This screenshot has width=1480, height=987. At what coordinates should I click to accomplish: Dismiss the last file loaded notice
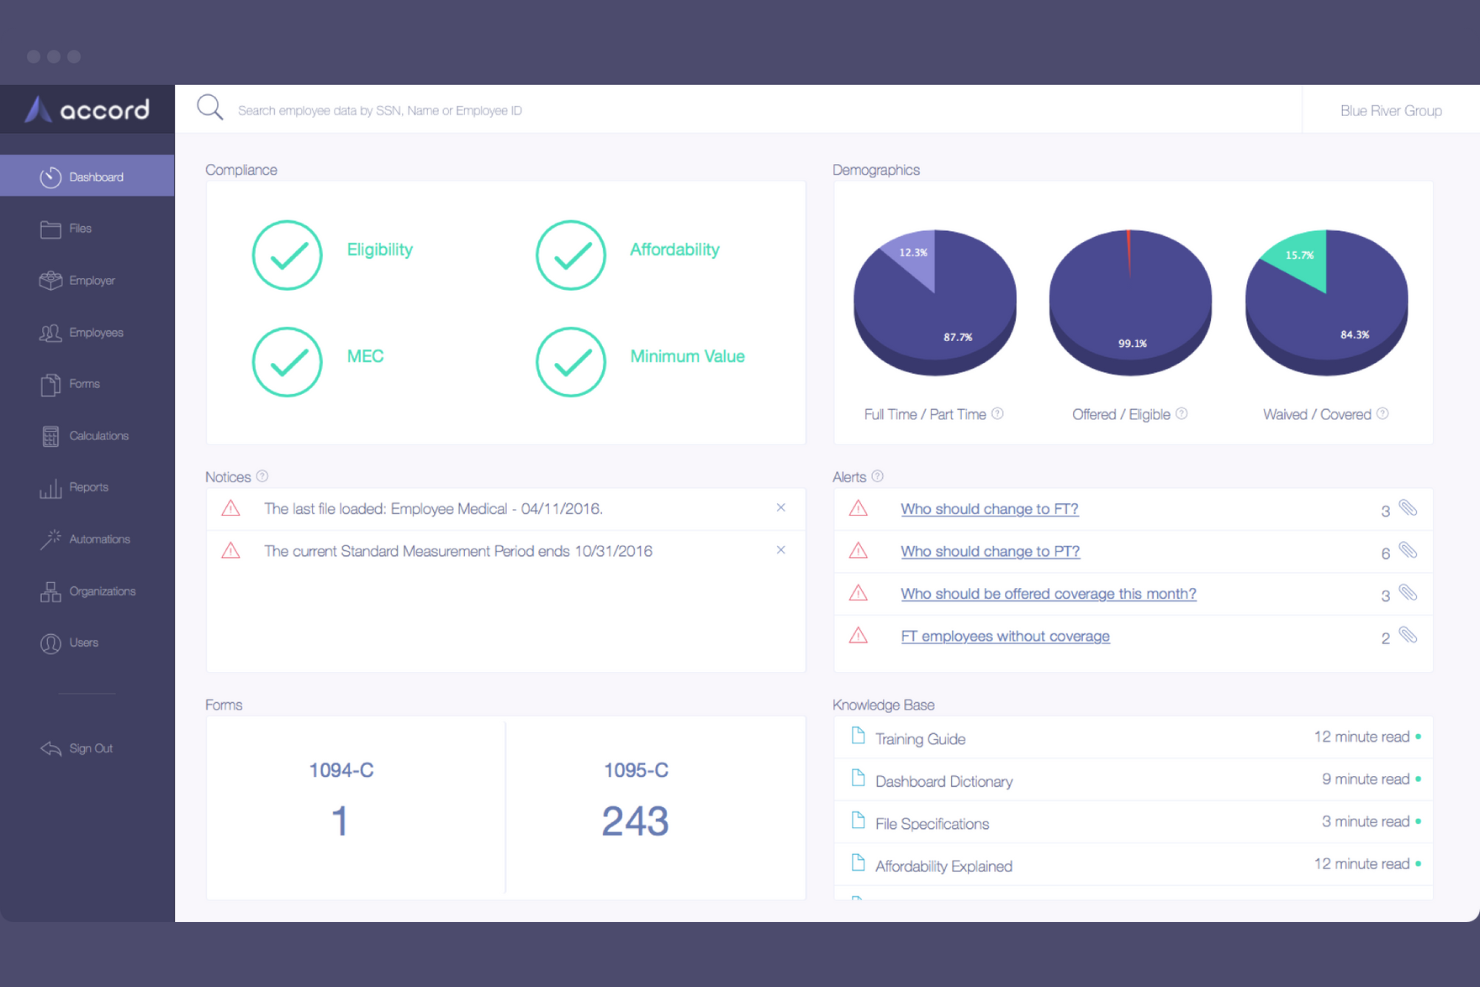(x=781, y=508)
